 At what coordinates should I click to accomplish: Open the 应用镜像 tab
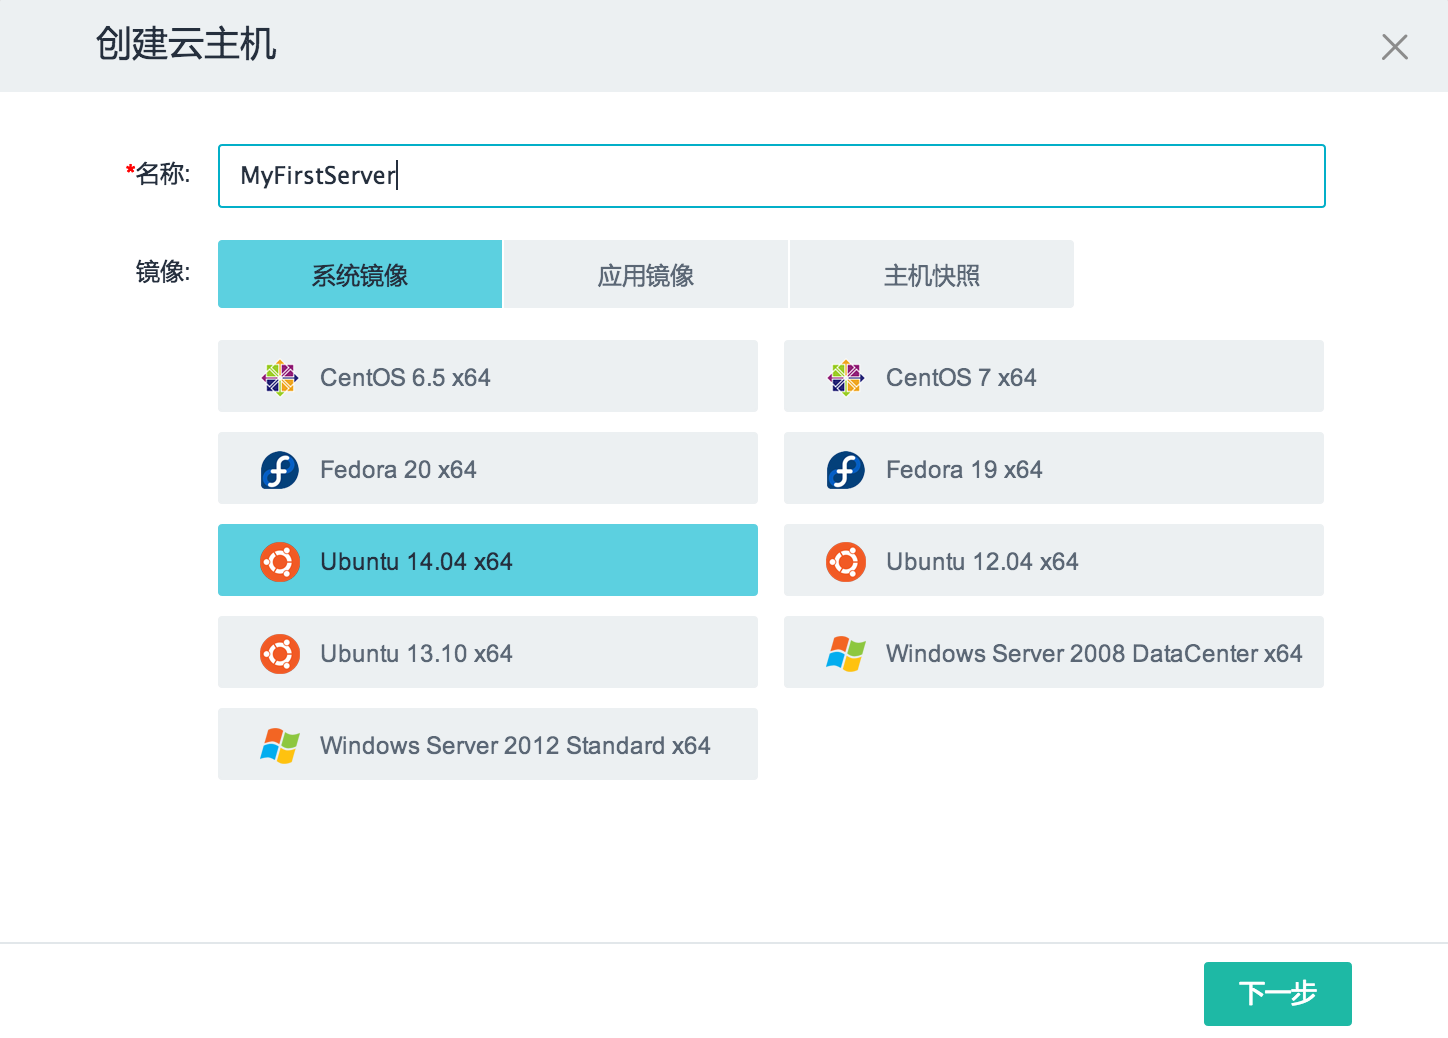(x=646, y=274)
